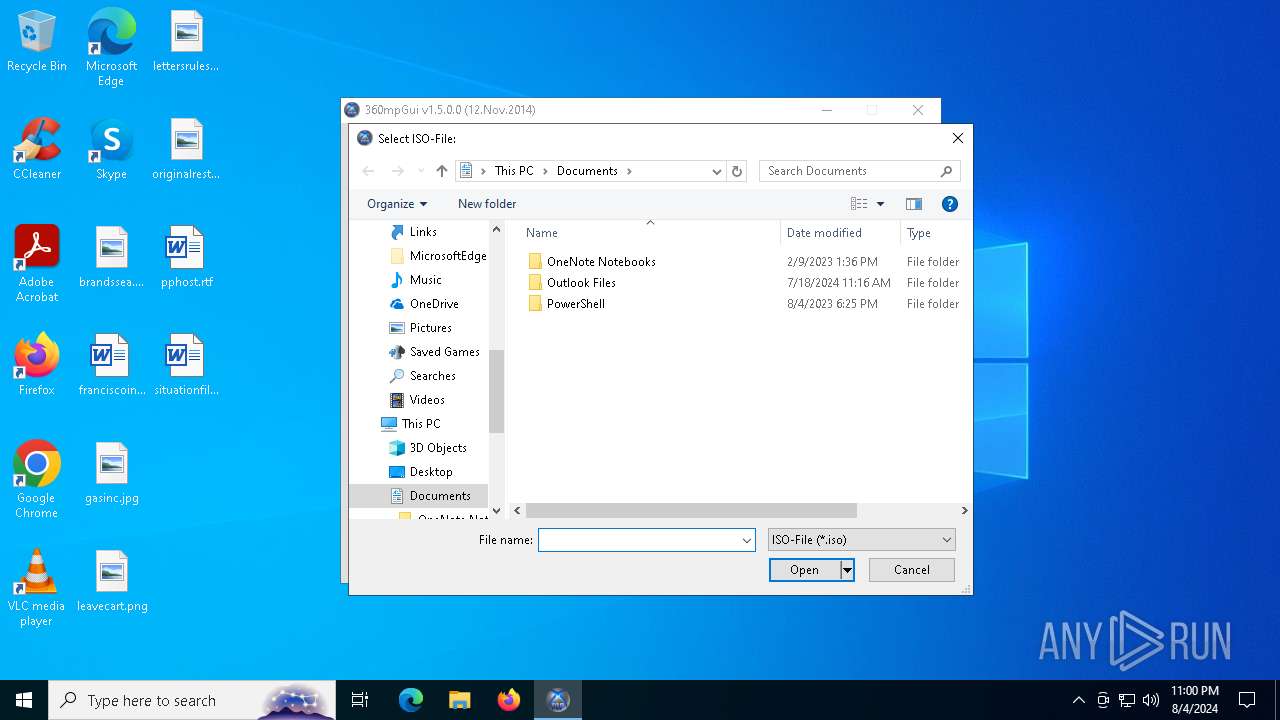Click Documents breadcrumb in address bar

[587, 171]
